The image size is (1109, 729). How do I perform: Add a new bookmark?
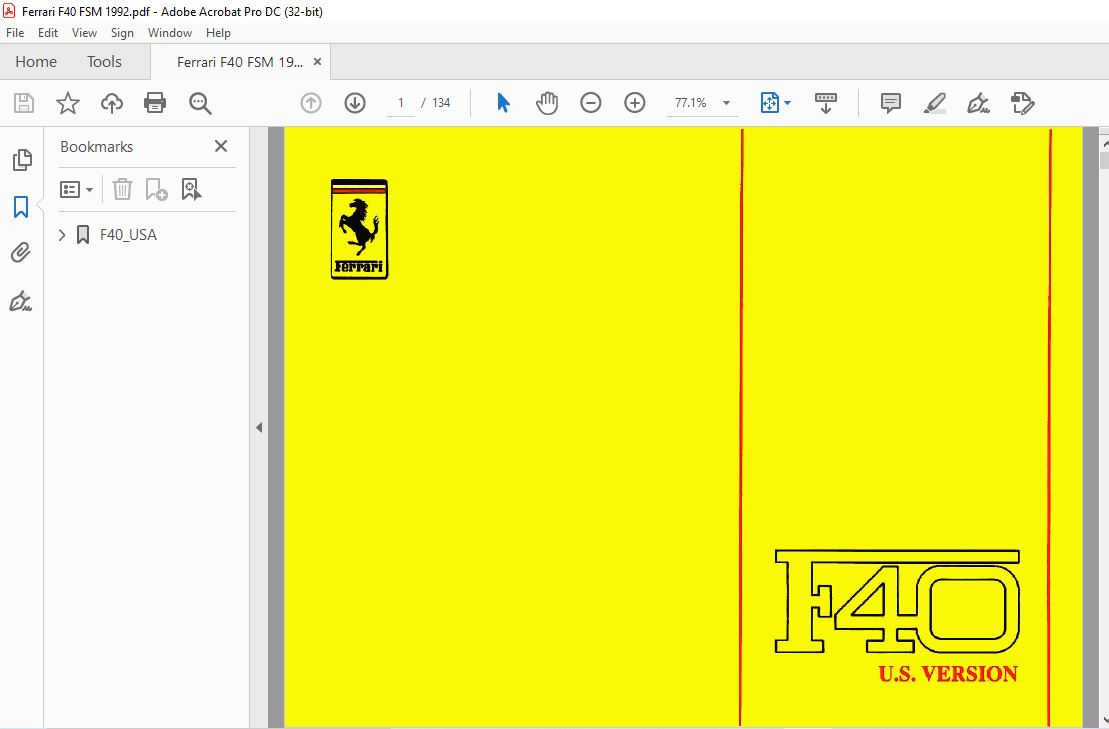156,189
